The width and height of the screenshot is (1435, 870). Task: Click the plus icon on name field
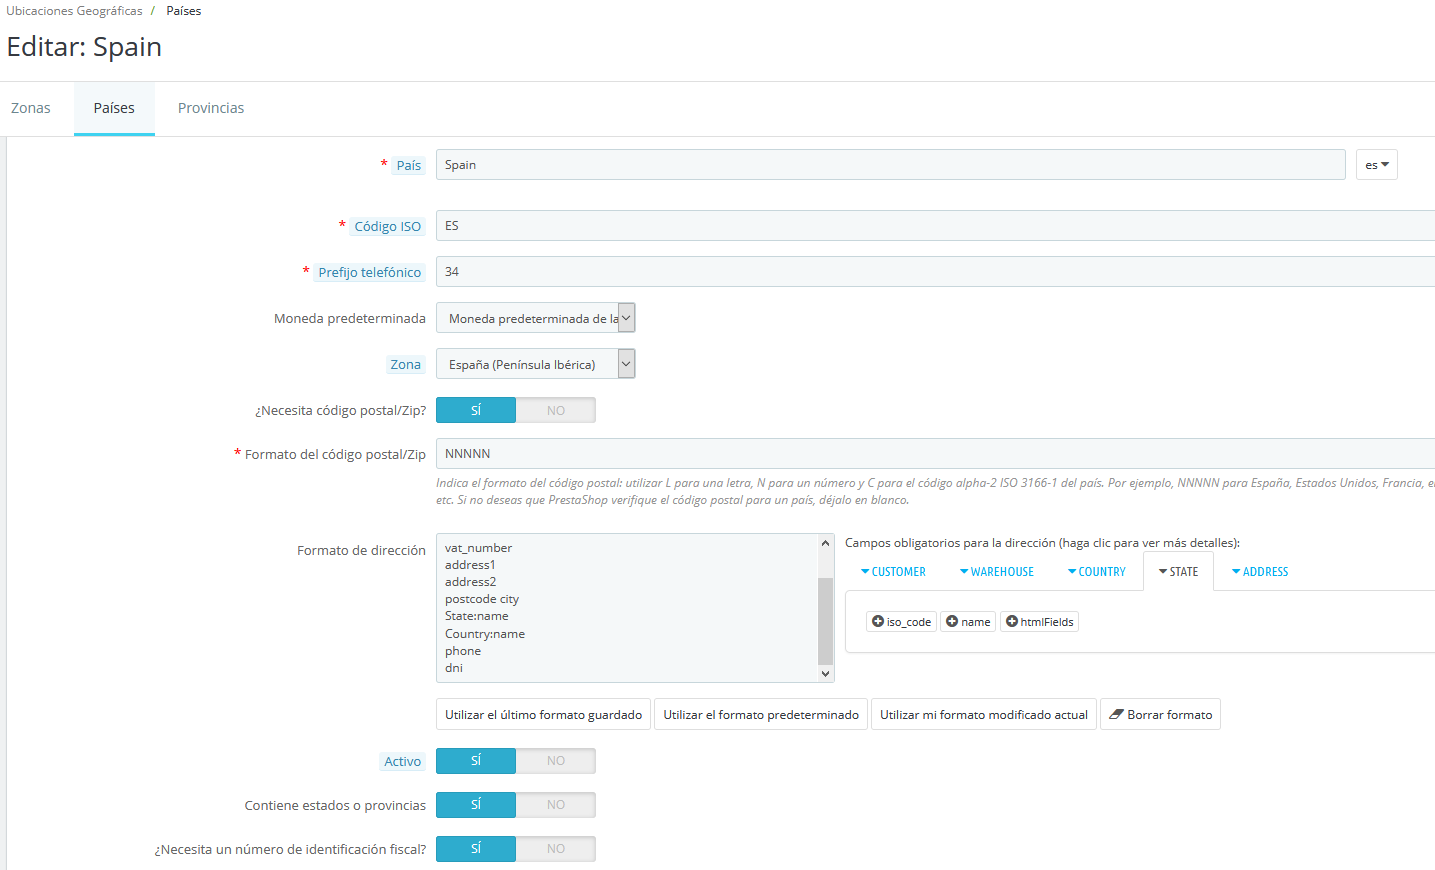[x=952, y=621]
